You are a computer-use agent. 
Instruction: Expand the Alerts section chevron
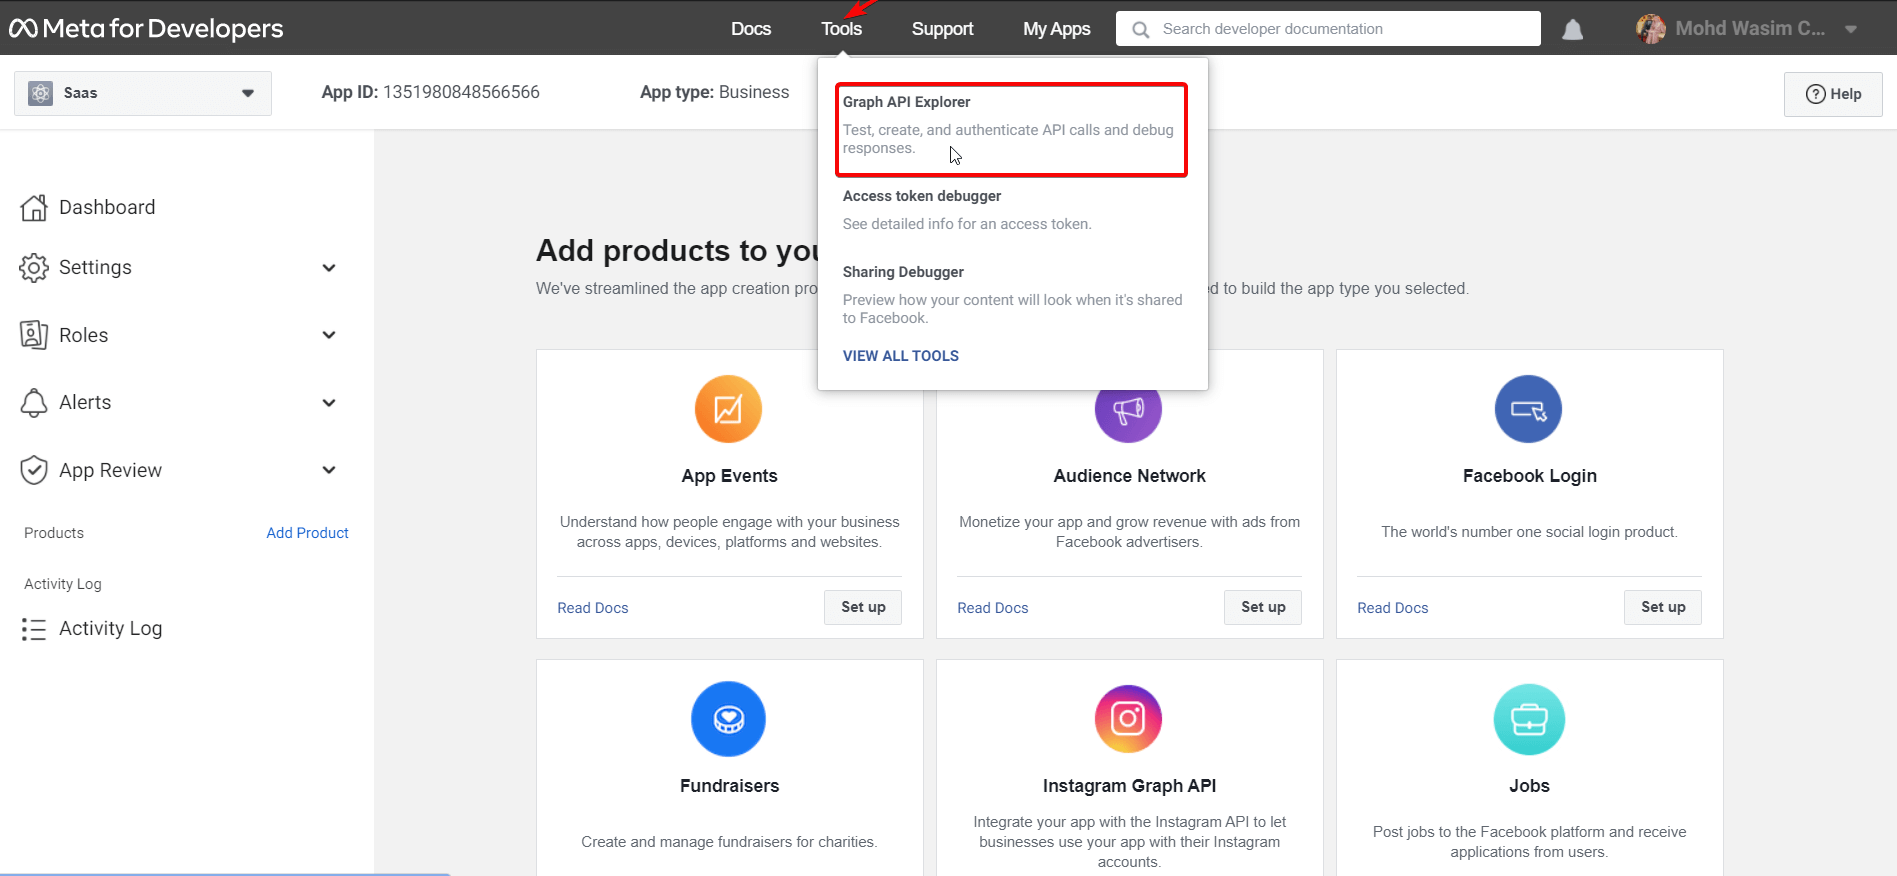point(329,403)
